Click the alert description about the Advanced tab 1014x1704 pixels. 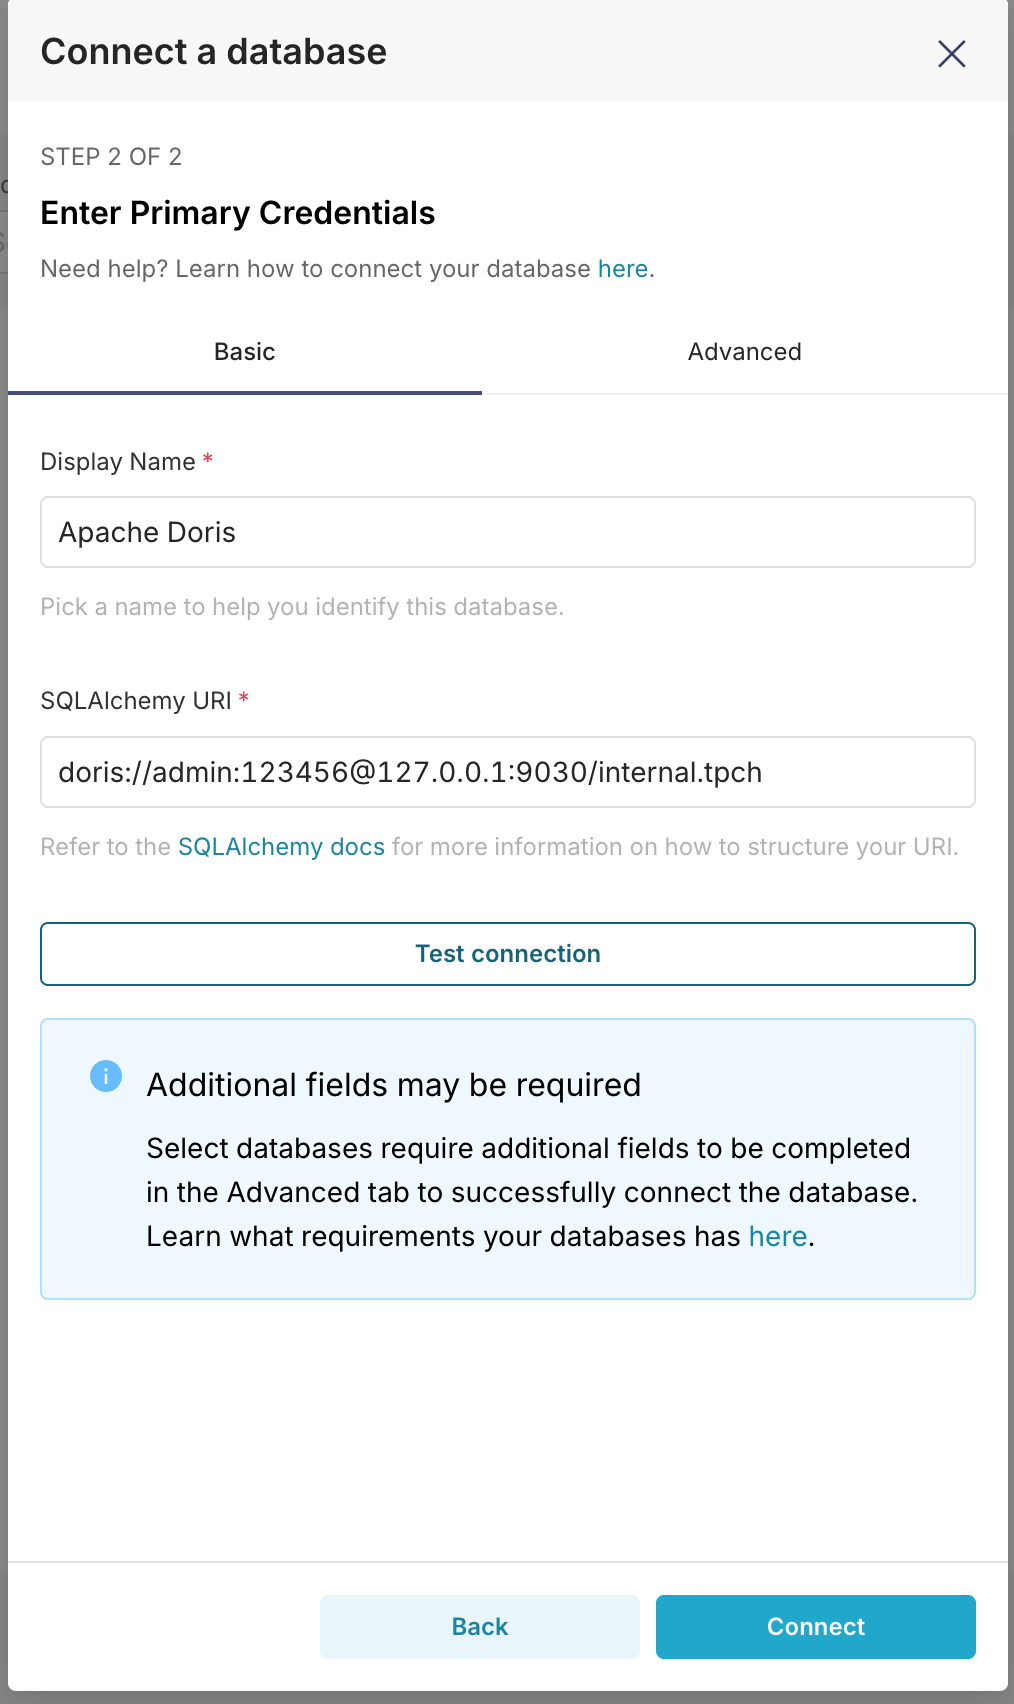530,1192
